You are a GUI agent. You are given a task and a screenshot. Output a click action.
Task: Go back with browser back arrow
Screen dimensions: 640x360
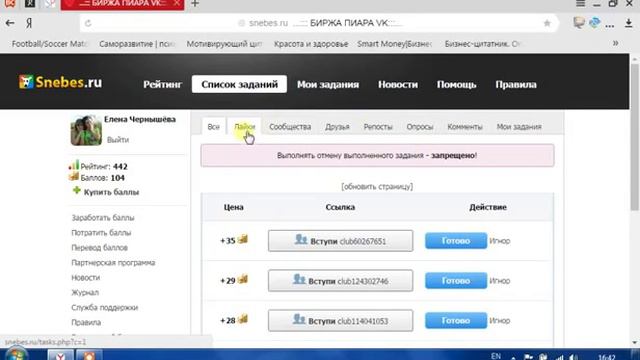click(10, 23)
